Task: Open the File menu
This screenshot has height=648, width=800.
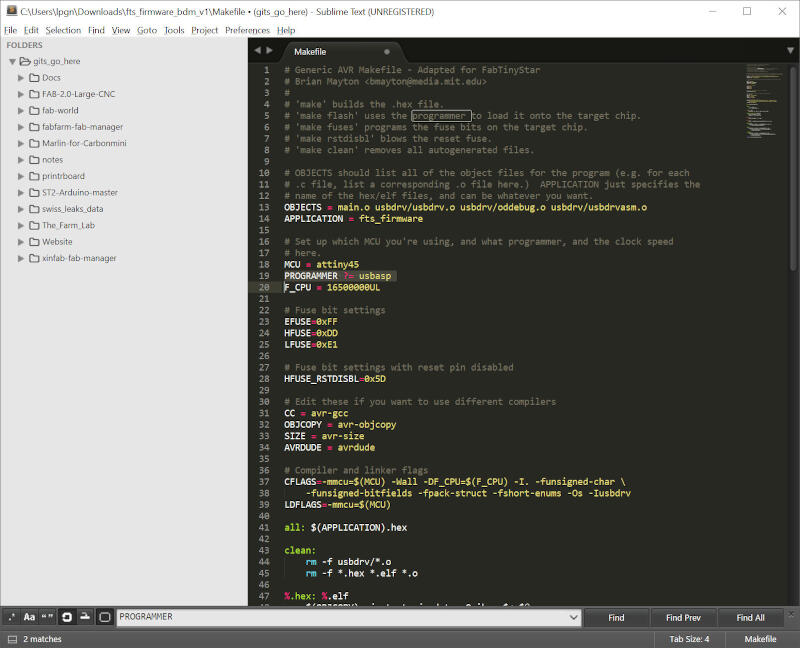Action: click(x=10, y=30)
